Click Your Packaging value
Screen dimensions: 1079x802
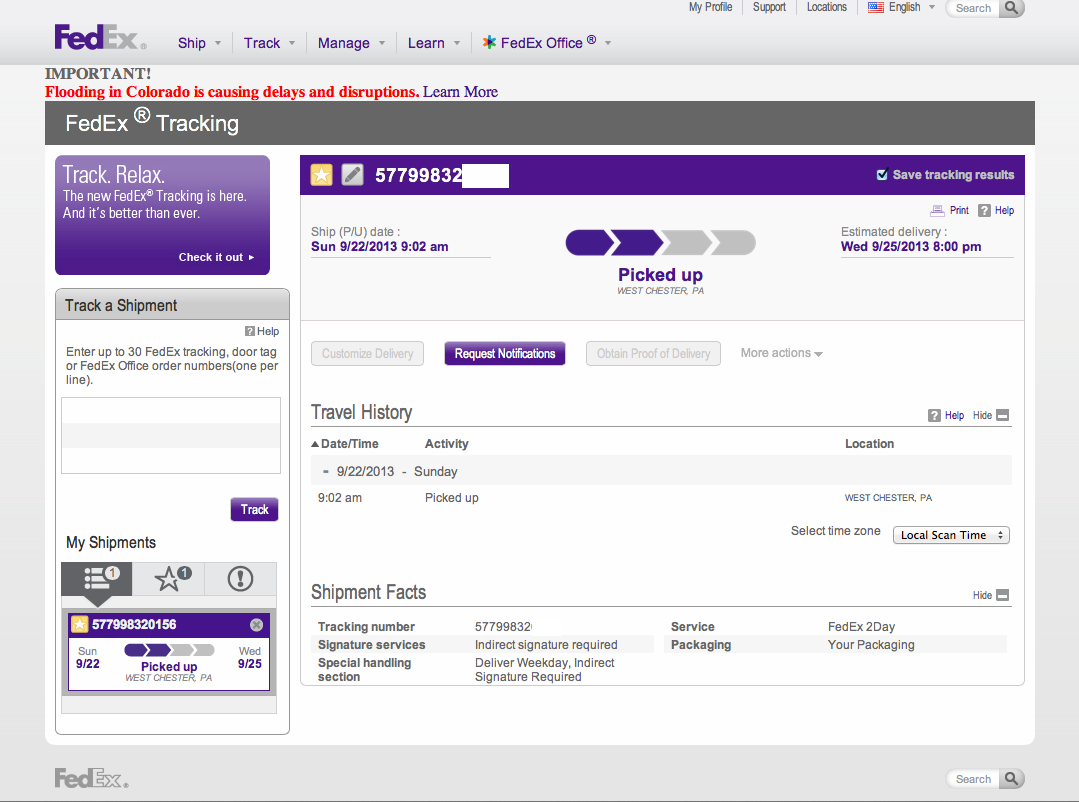pyautogui.click(x=870, y=644)
